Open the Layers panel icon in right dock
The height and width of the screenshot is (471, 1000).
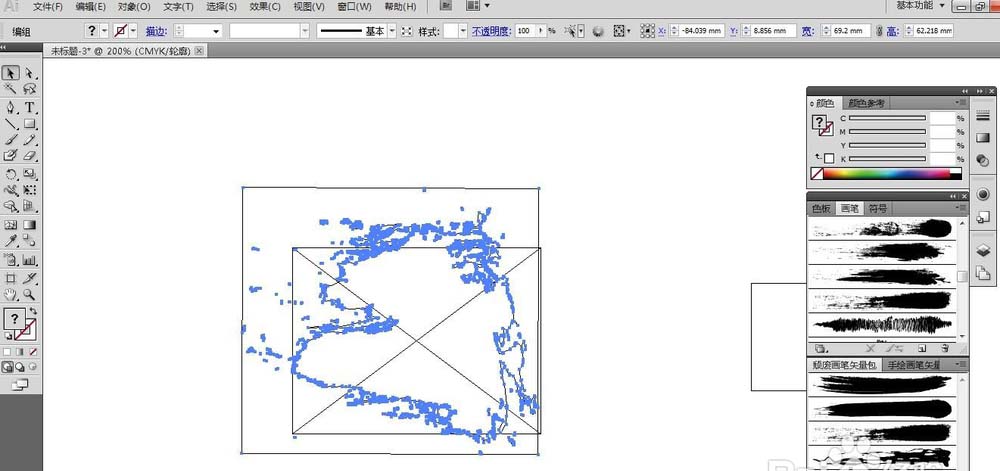tap(983, 250)
